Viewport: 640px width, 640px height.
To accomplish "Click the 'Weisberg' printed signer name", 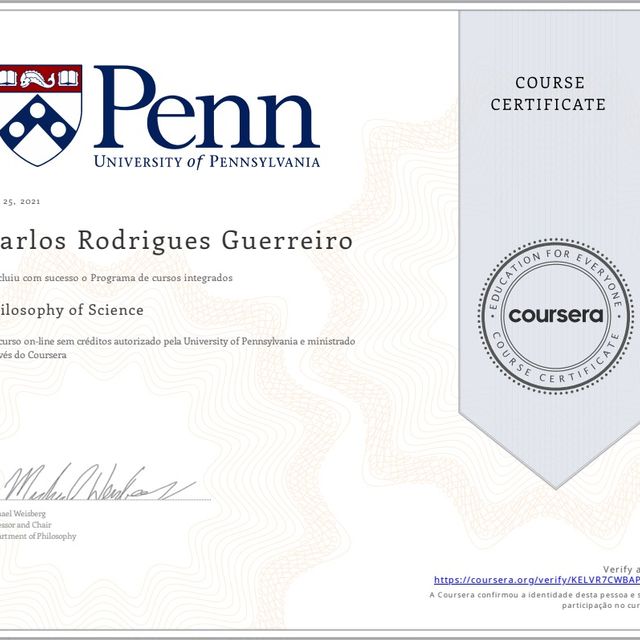I will pyautogui.click(x=32, y=514).
